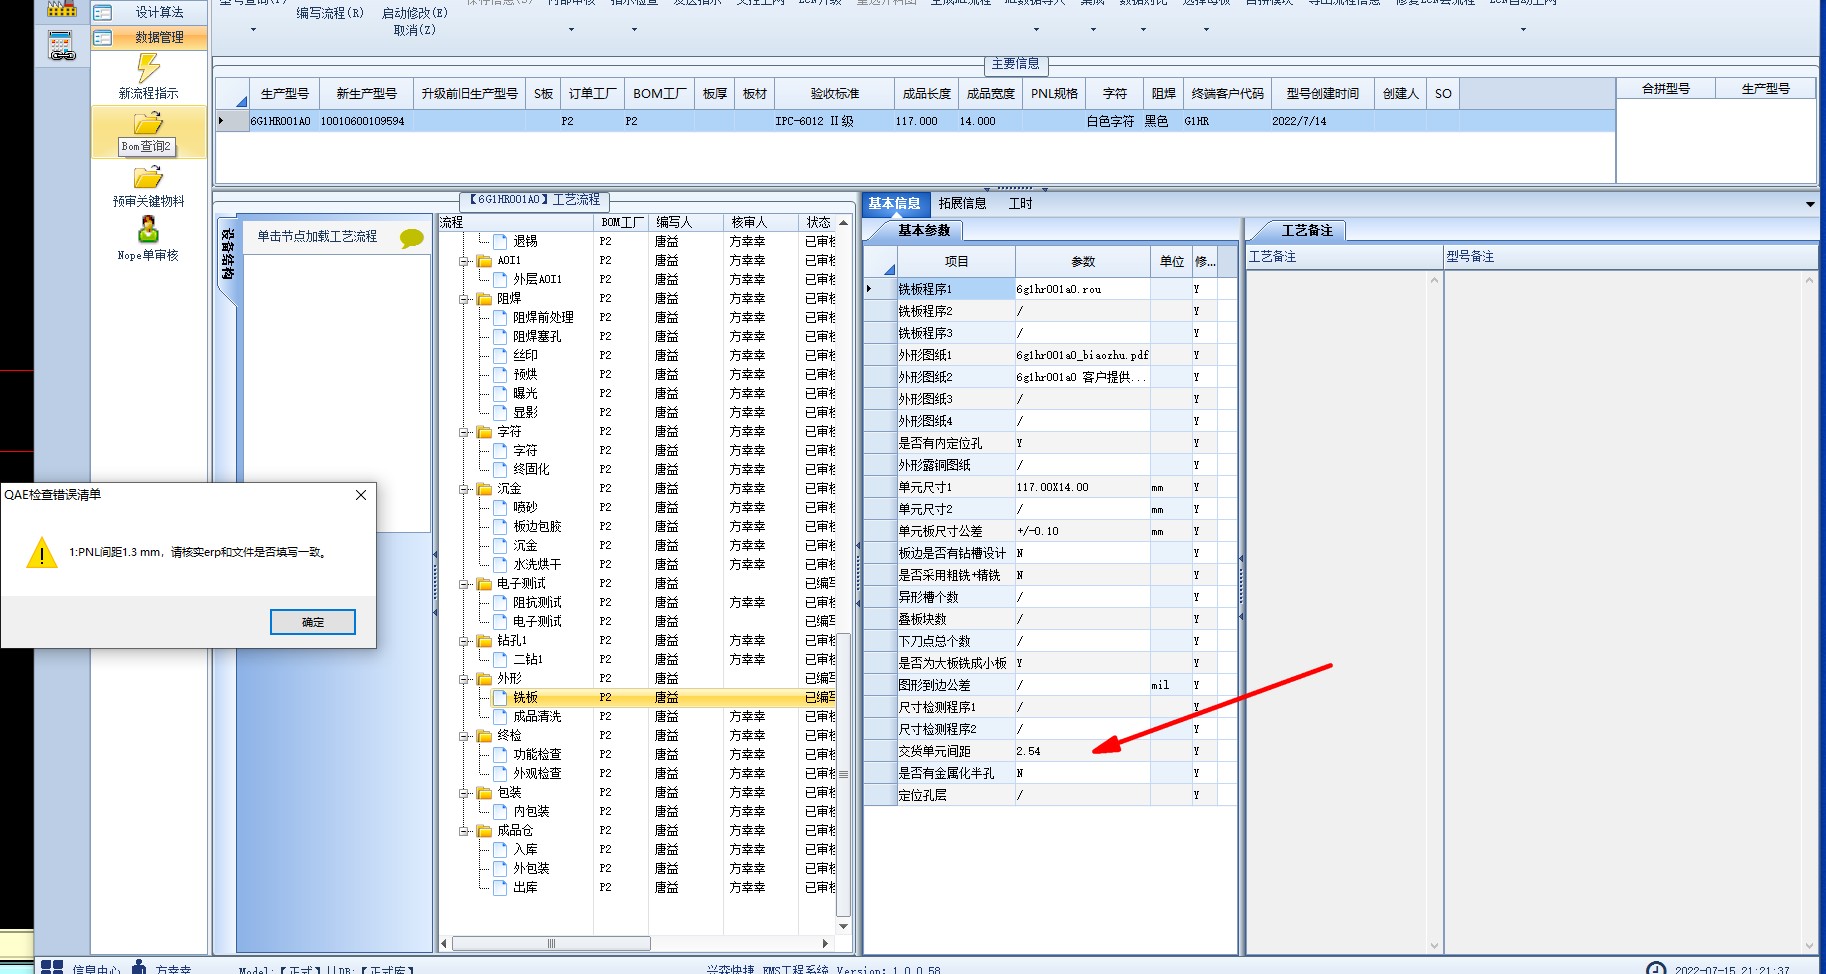Switch to the 基本信息 tab
1826x974 pixels.
[x=894, y=203]
